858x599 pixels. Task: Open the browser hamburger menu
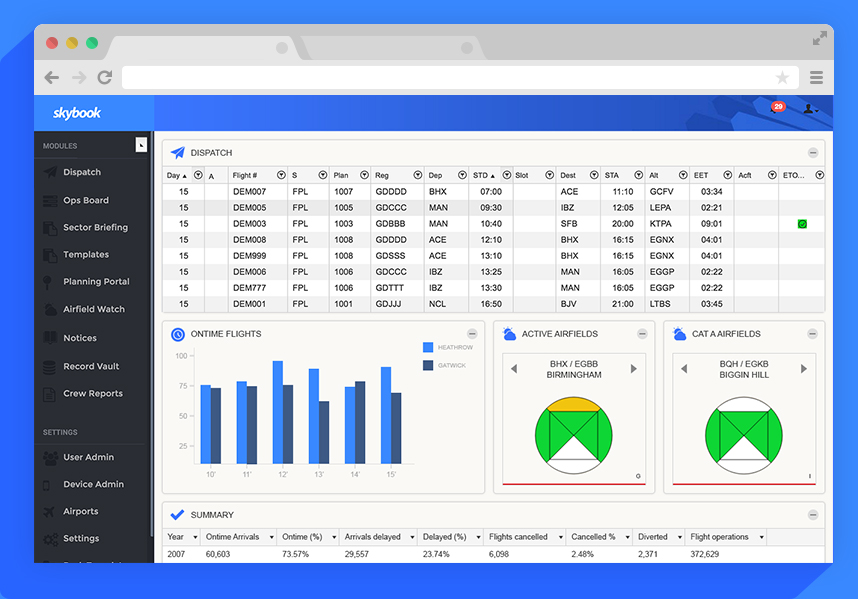[816, 78]
